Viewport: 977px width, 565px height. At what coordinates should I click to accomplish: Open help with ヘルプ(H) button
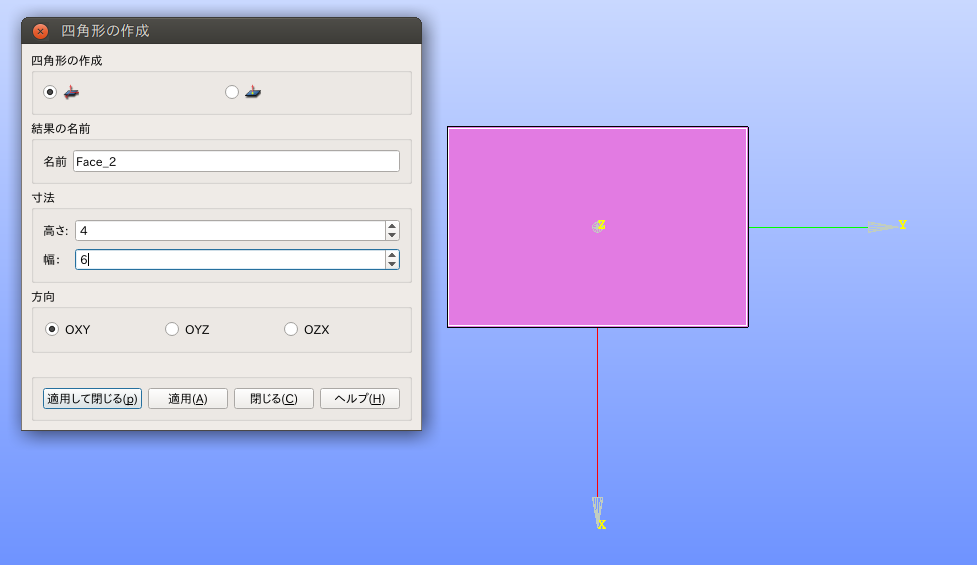(x=360, y=399)
